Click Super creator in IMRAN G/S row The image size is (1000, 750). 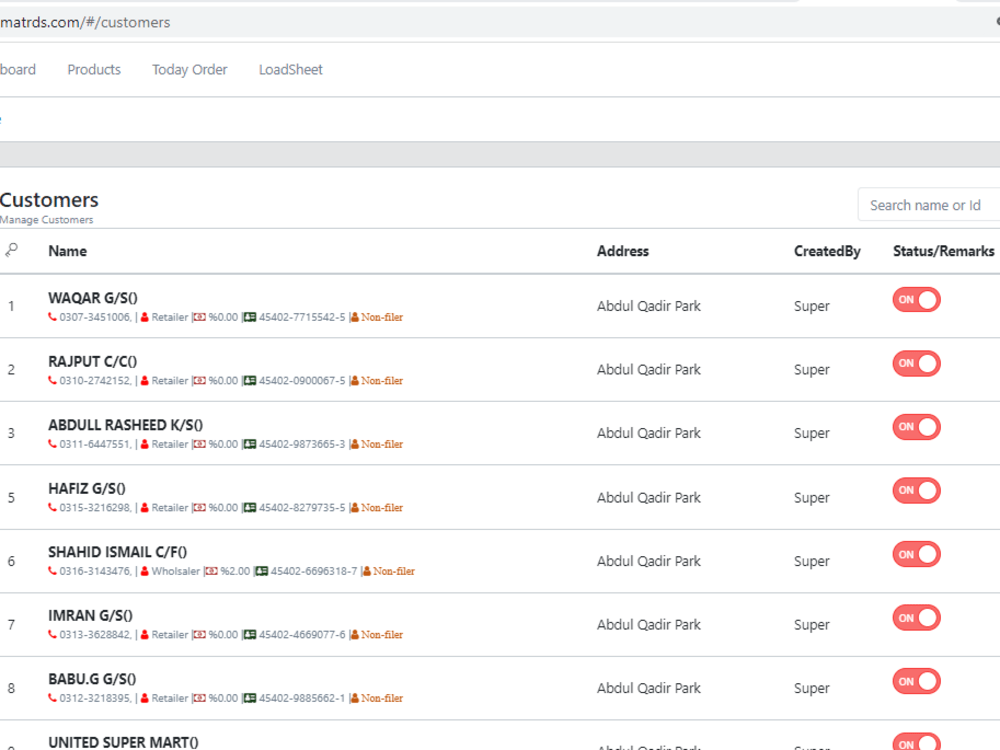pos(811,625)
